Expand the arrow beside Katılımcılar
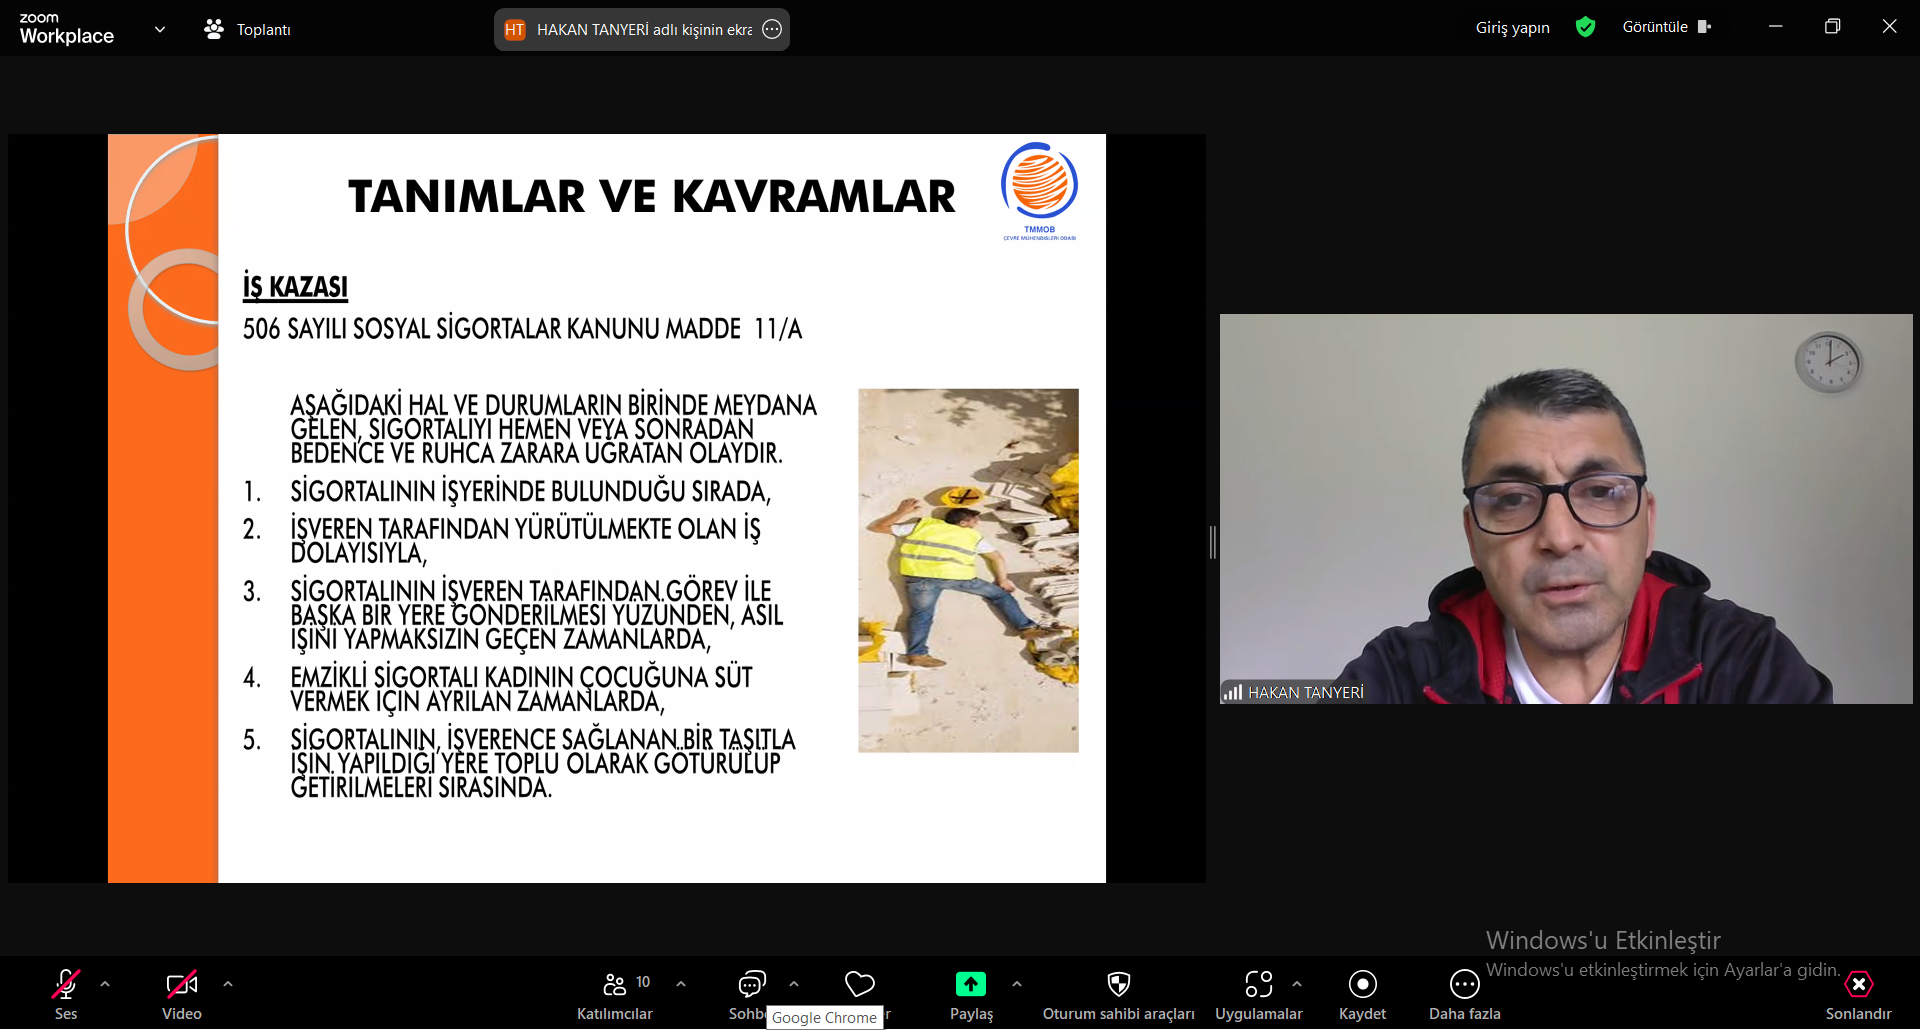 681,984
